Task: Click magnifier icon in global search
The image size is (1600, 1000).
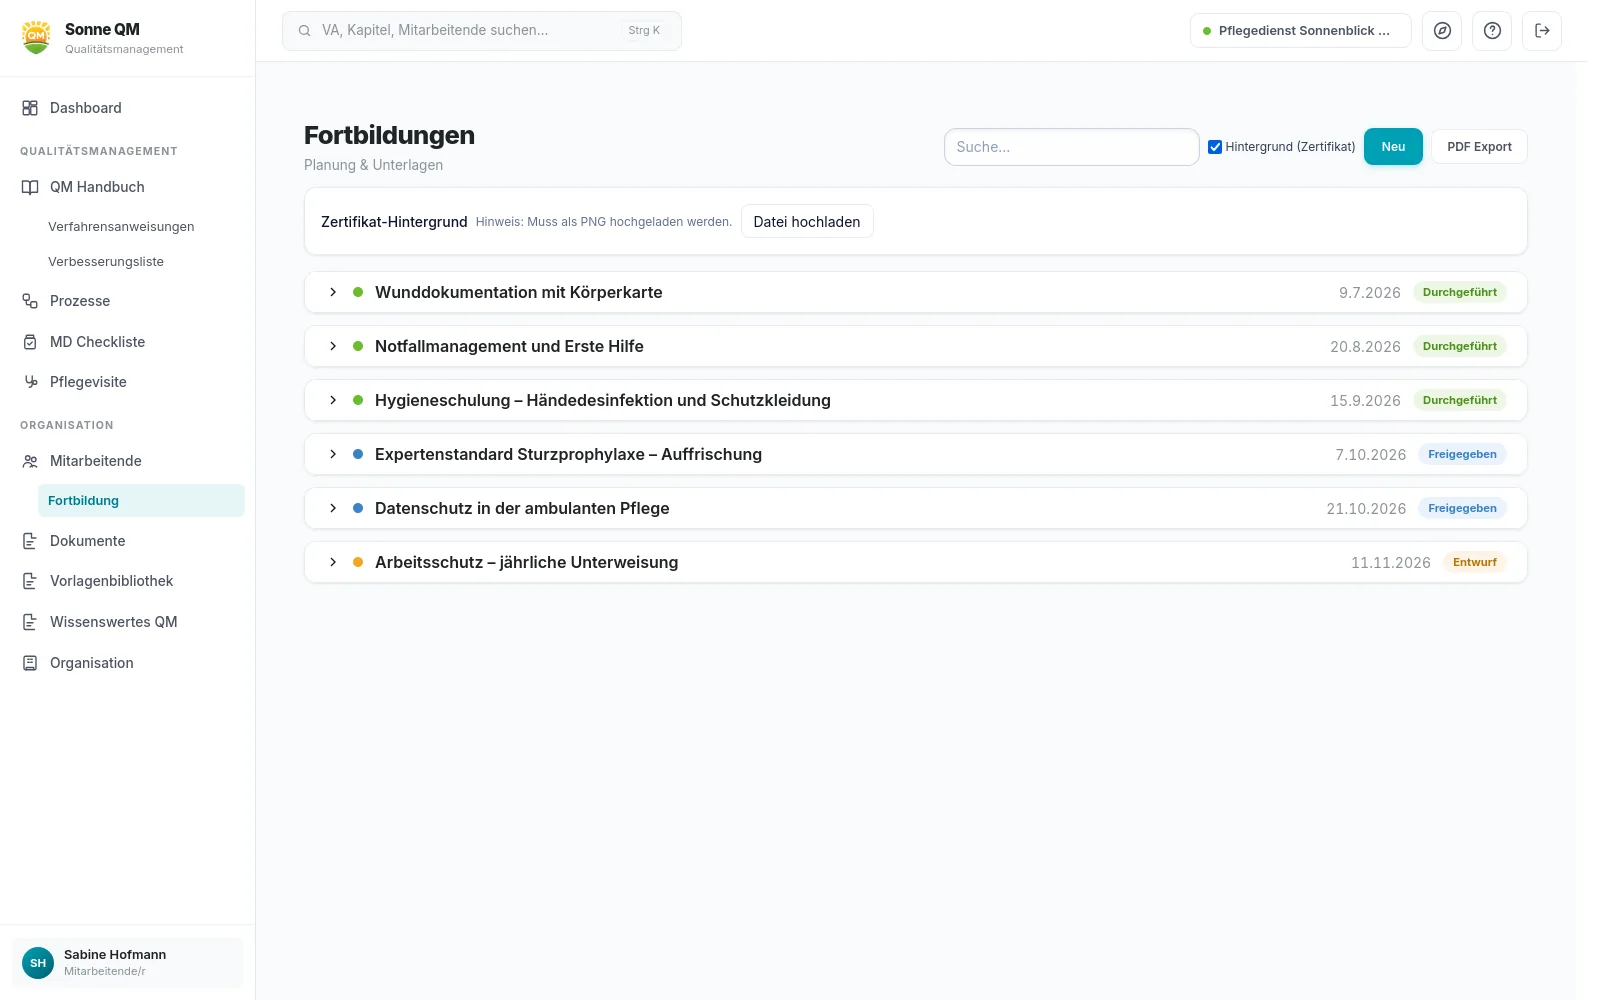Action: click(304, 31)
